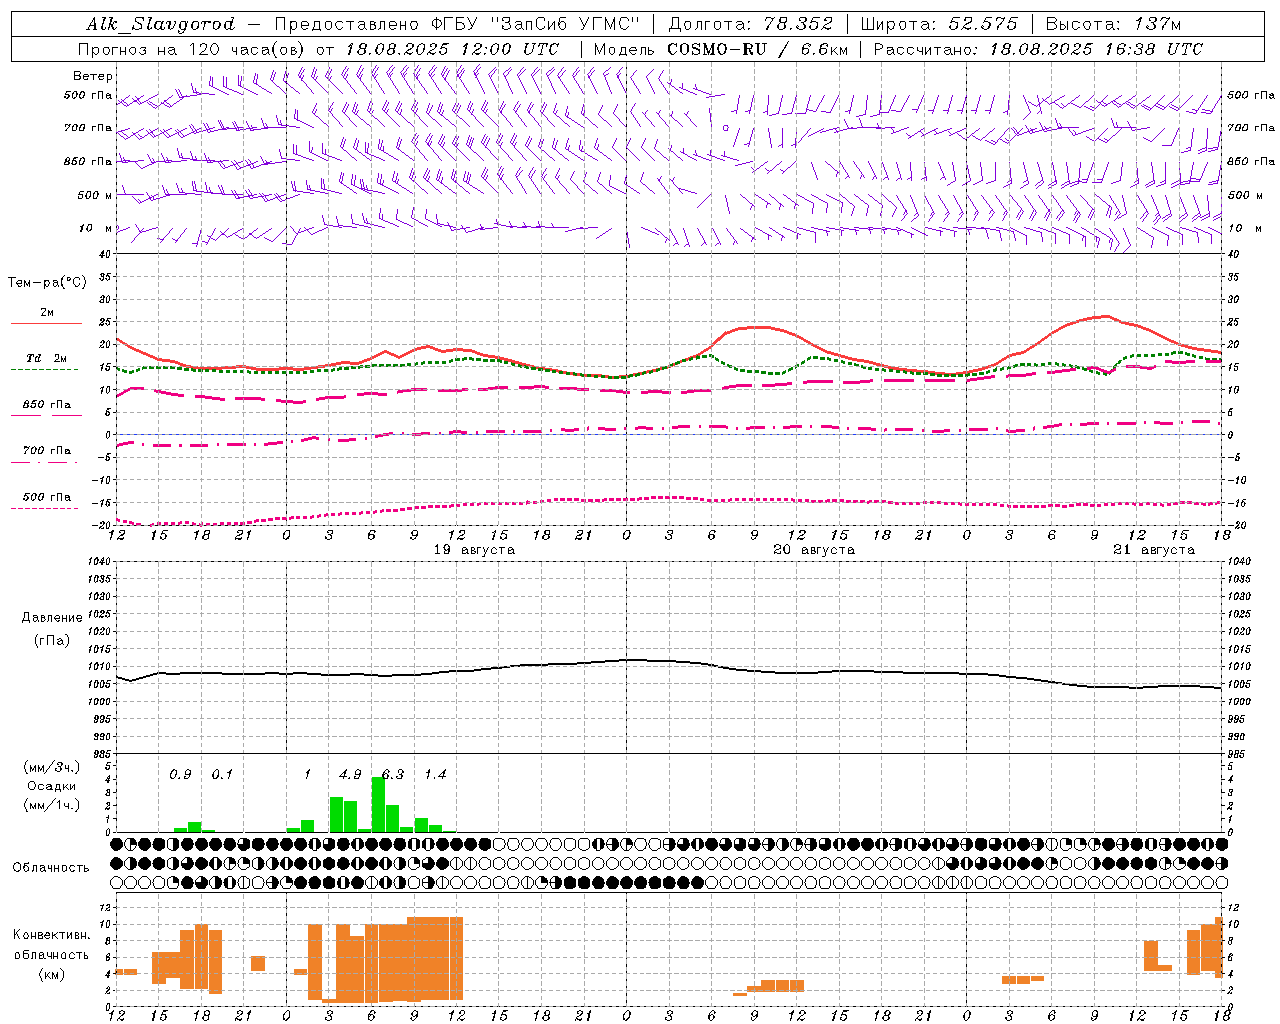
Task: Click the model name COSMO-RU / 6.6км
Action: point(757,49)
